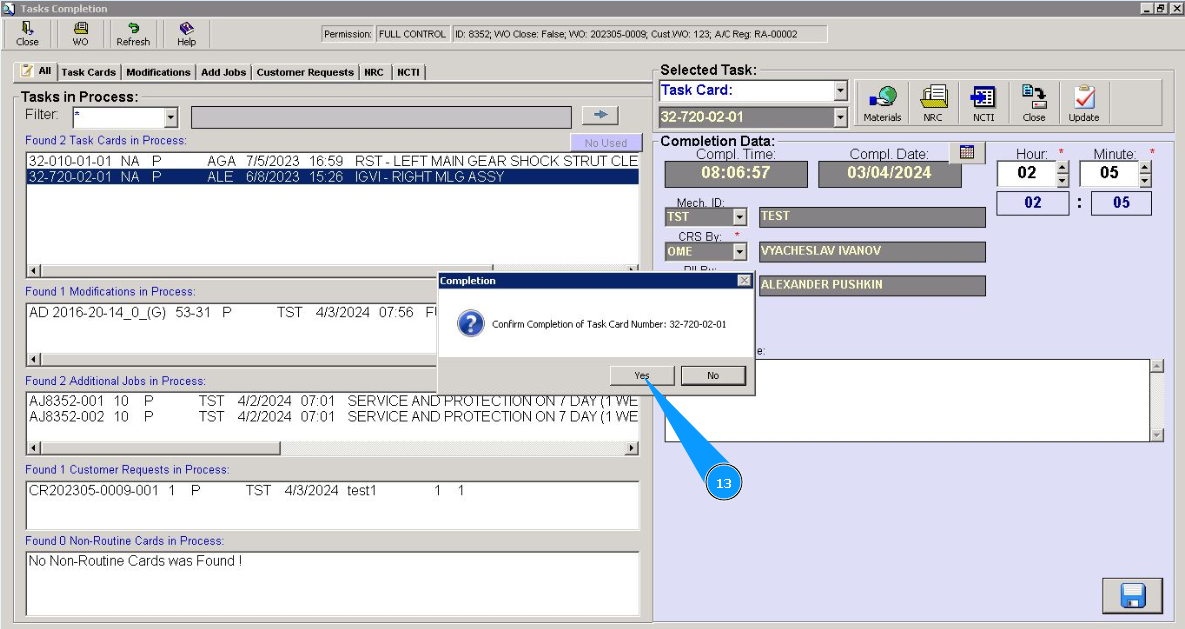Click the Minute input field showing 05

(1109, 173)
